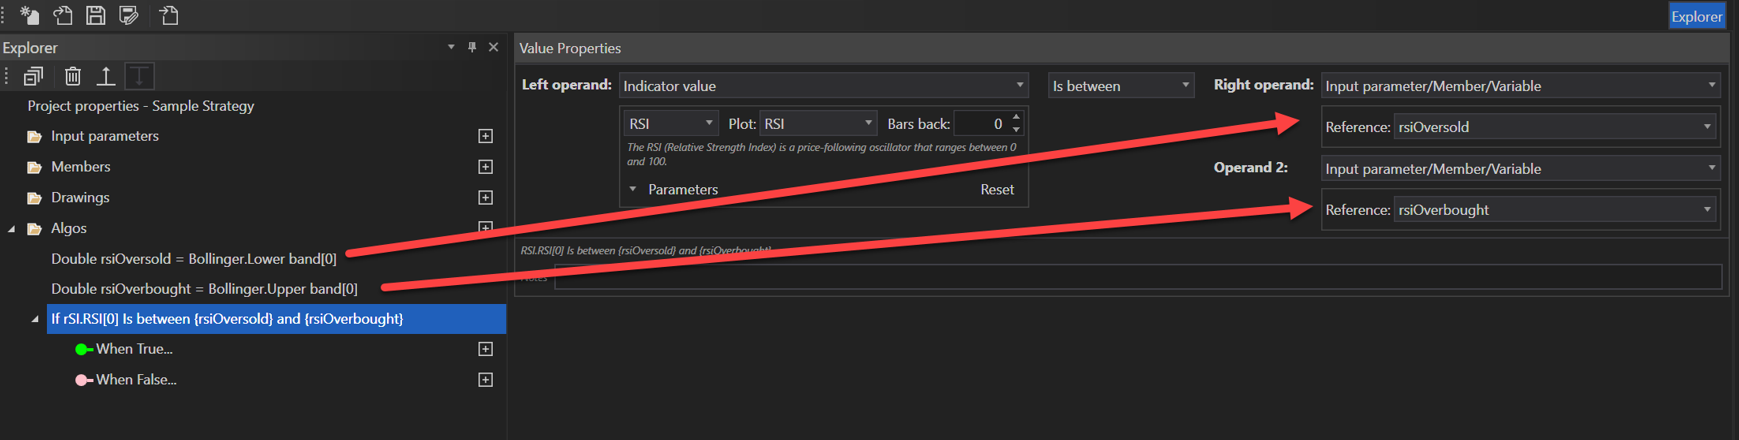Click the Save As icon with pencil
The image size is (1739, 440).
click(x=129, y=15)
